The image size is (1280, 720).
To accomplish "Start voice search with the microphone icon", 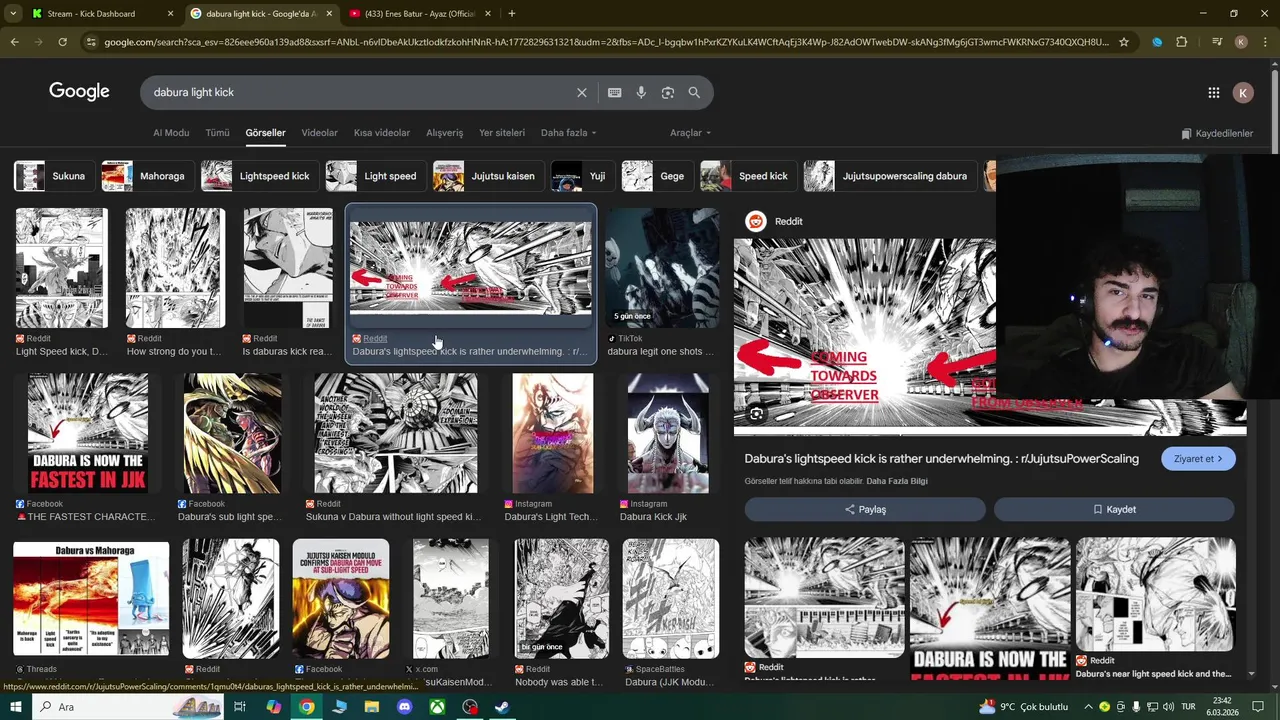I will (x=641, y=92).
